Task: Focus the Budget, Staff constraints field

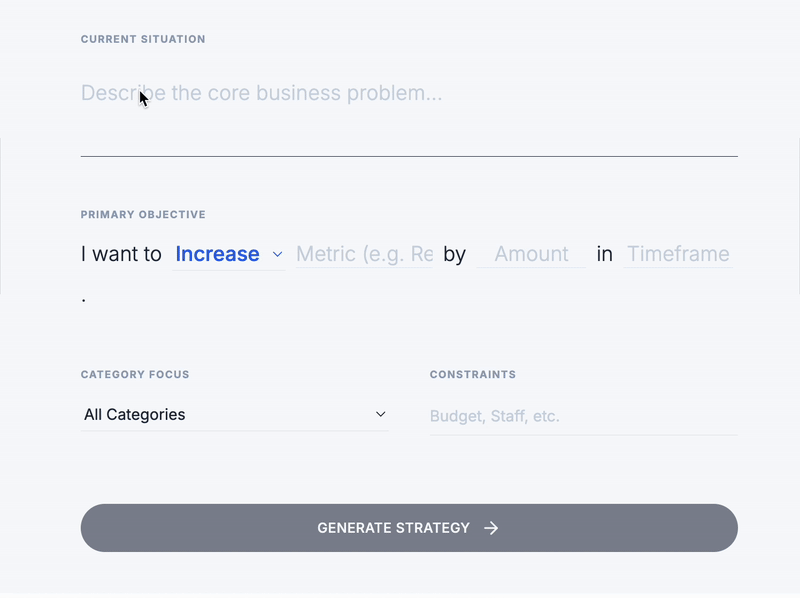Action: 583,416
